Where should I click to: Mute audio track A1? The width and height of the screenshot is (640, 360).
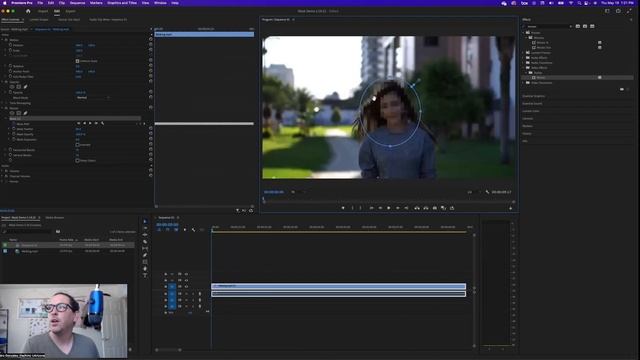(186, 293)
